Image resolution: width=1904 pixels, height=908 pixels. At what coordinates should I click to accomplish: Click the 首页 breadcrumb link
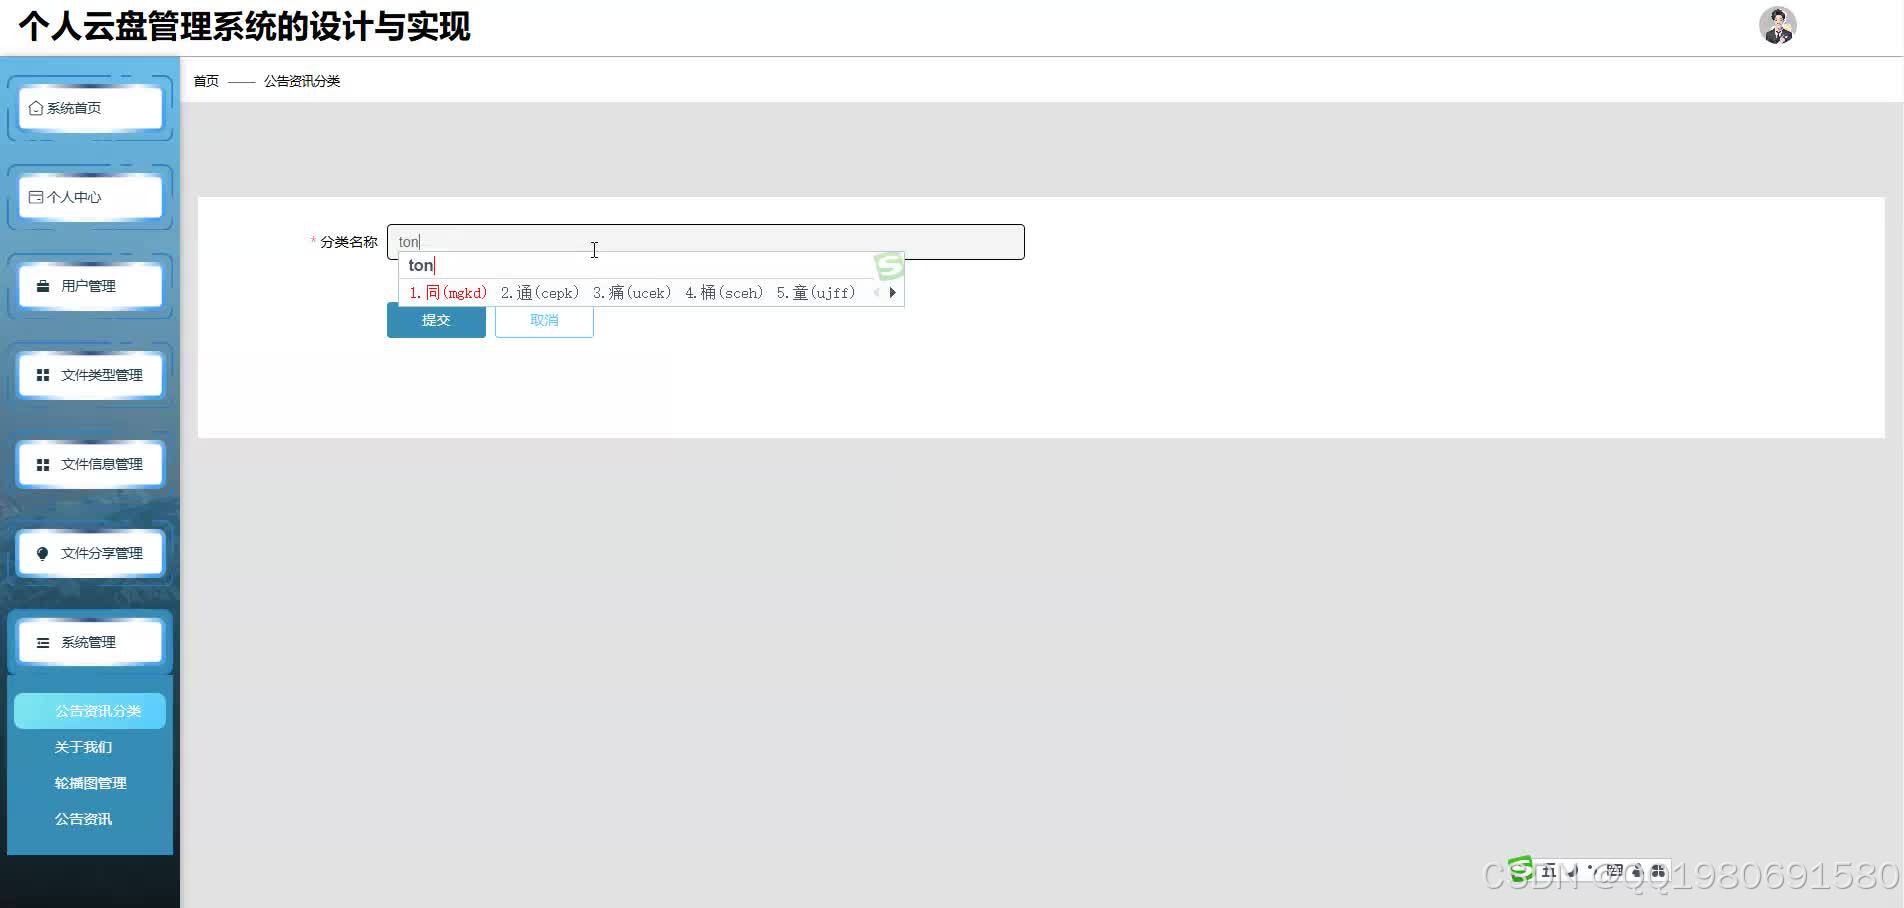[x=206, y=81]
